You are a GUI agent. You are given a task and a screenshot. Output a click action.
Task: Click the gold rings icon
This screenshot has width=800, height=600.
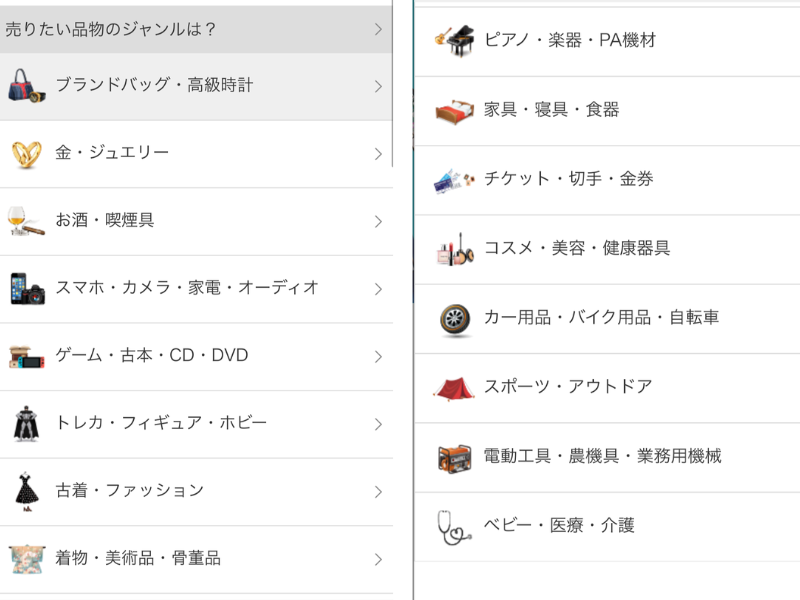pos(27,154)
